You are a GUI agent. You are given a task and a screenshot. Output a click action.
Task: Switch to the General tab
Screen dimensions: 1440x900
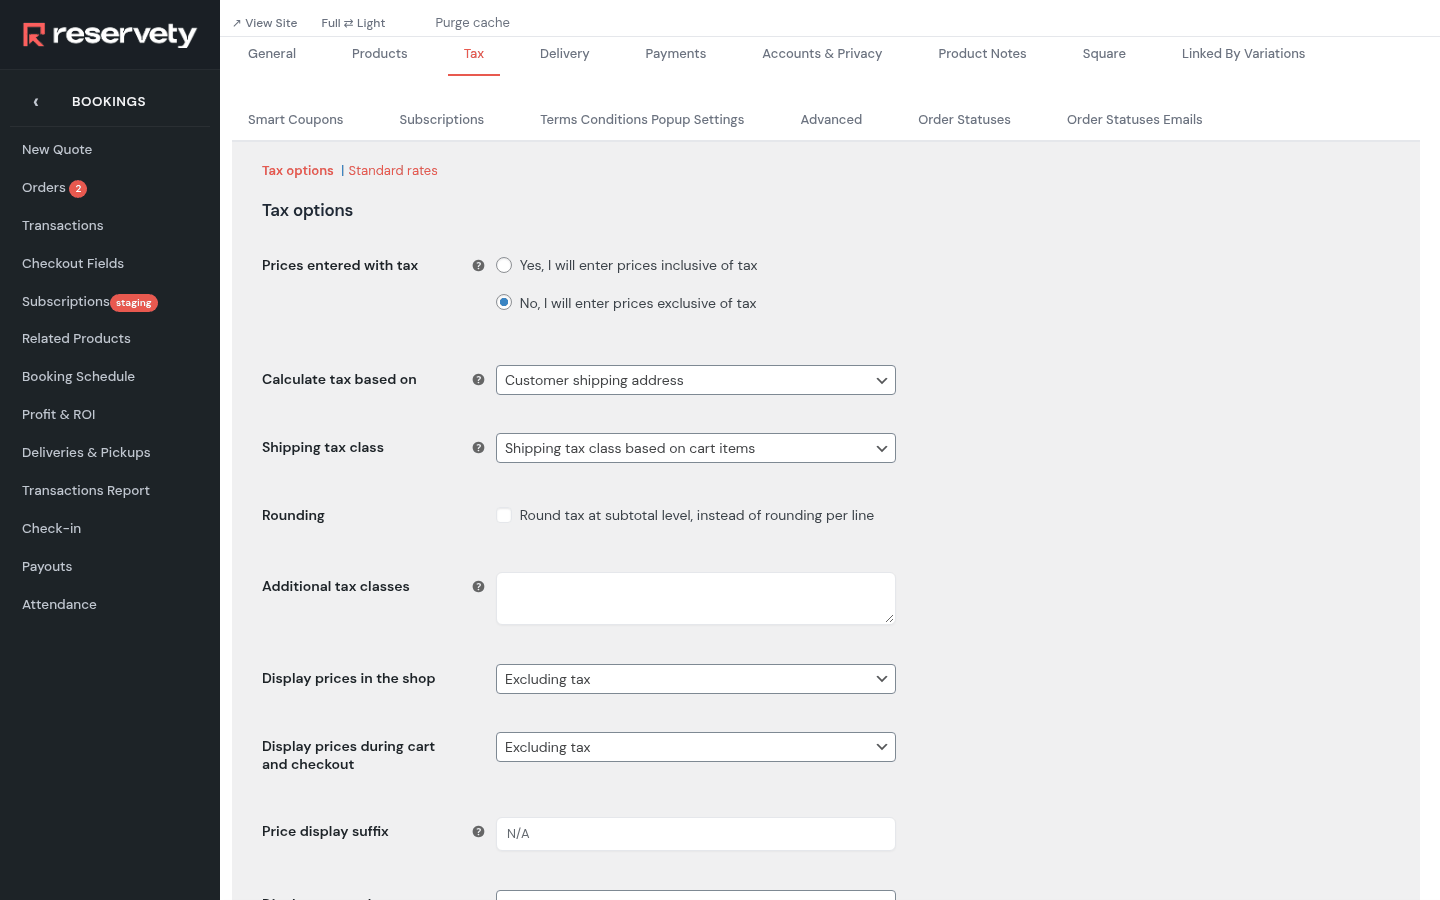click(272, 54)
